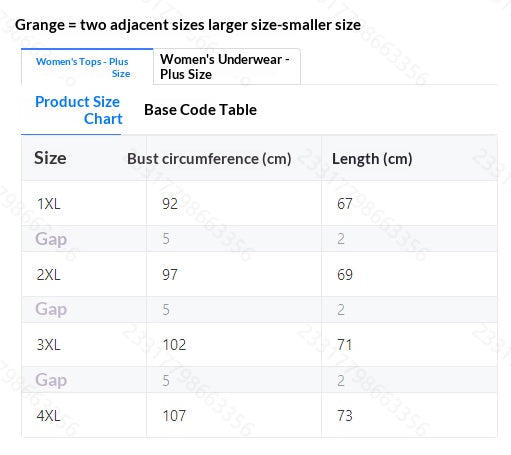Image resolution: width=511 pixels, height=455 pixels.
Task: Open Women's Underwear - Plus Size tab
Action: pyautogui.click(x=227, y=67)
